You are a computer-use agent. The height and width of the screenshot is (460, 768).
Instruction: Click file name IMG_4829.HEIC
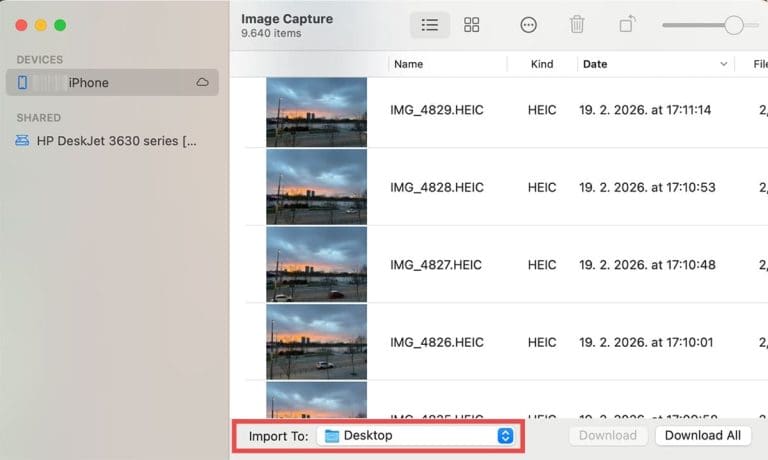point(436,110)
